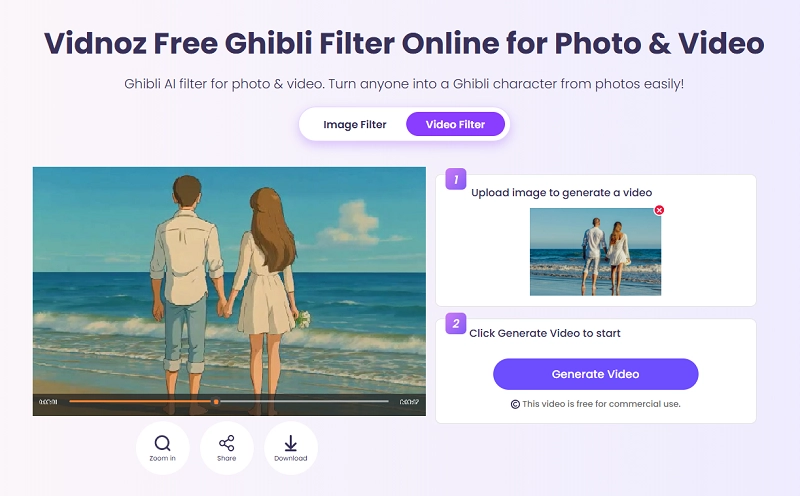Click the uploaded beach couple thumbnail
Viewport: 800px width, 496px height.
595,252
